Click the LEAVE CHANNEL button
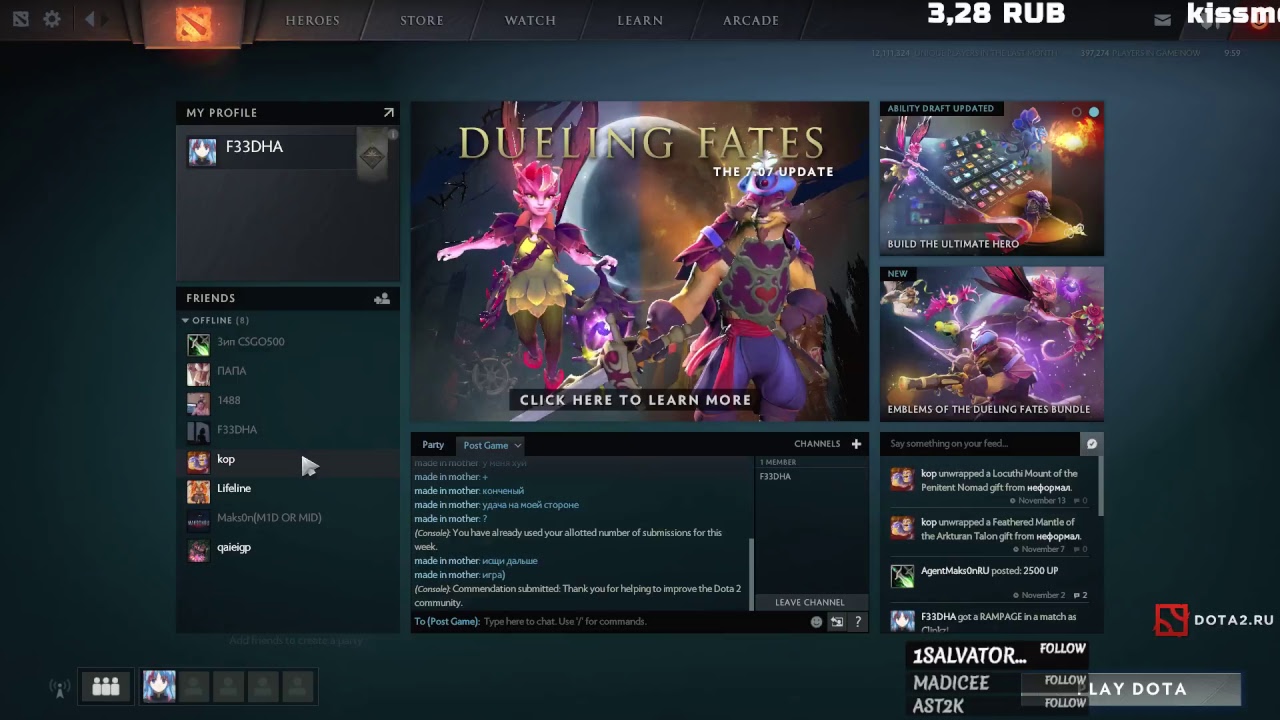 [810, 602]
